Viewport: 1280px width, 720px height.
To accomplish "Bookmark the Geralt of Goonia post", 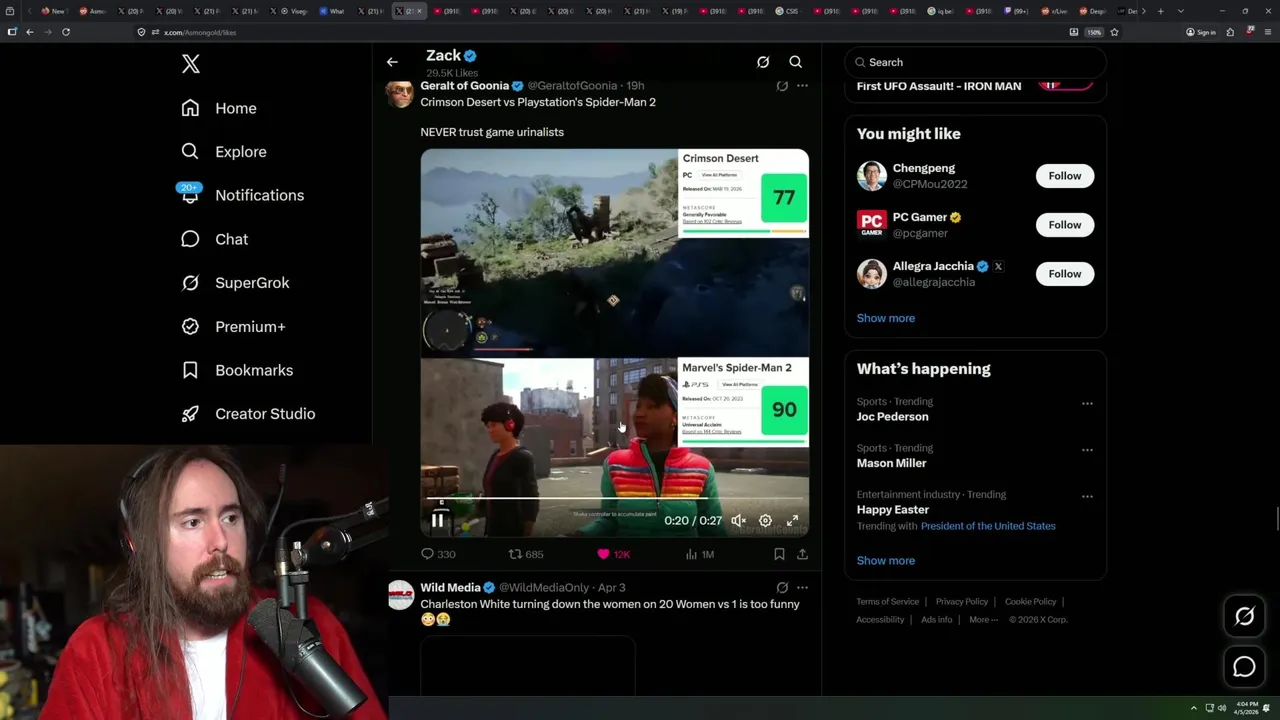I will [779, 554].
